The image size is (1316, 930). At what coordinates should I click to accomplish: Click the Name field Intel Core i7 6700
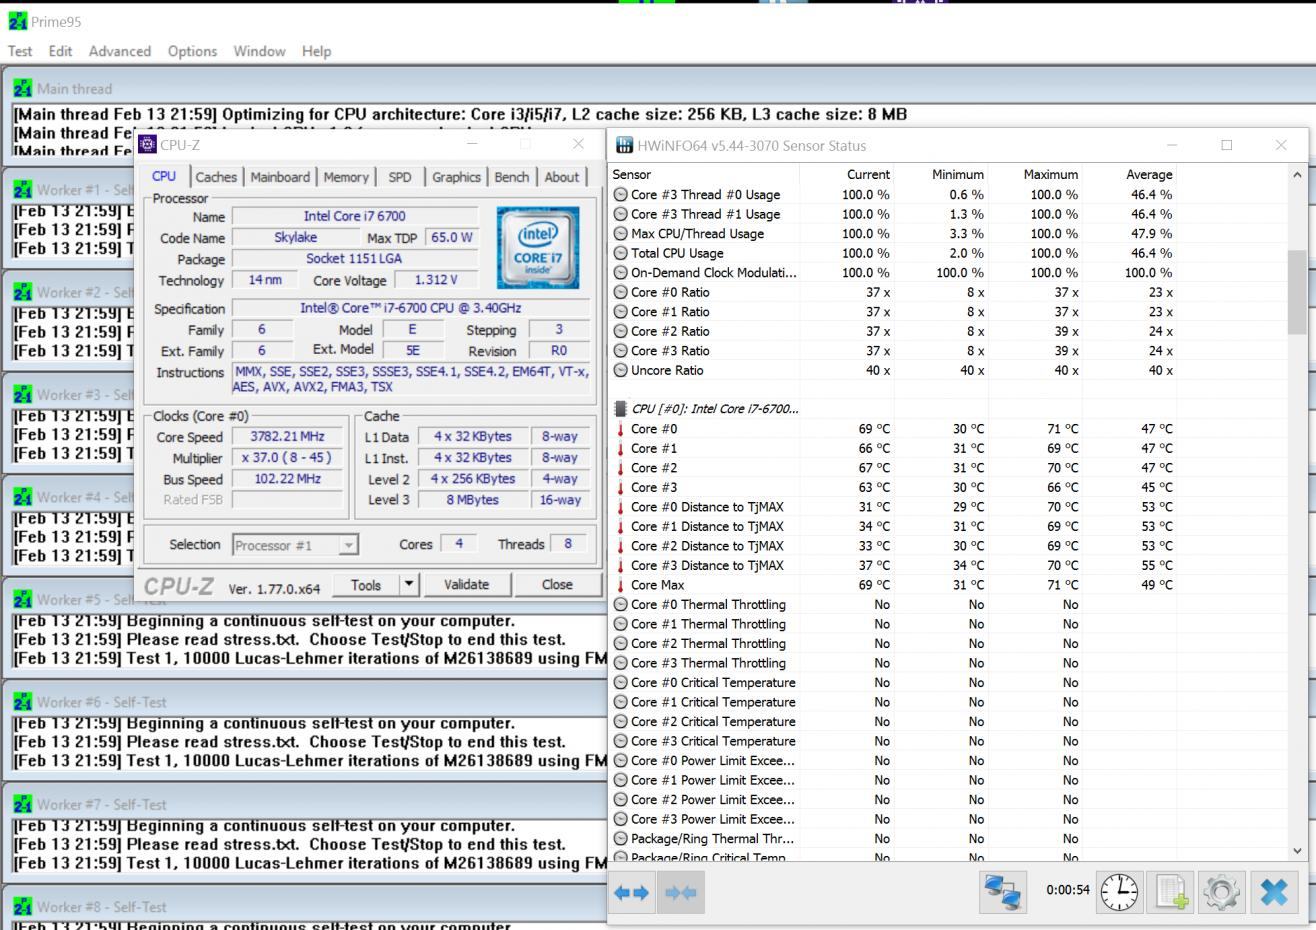pos(355,216)
